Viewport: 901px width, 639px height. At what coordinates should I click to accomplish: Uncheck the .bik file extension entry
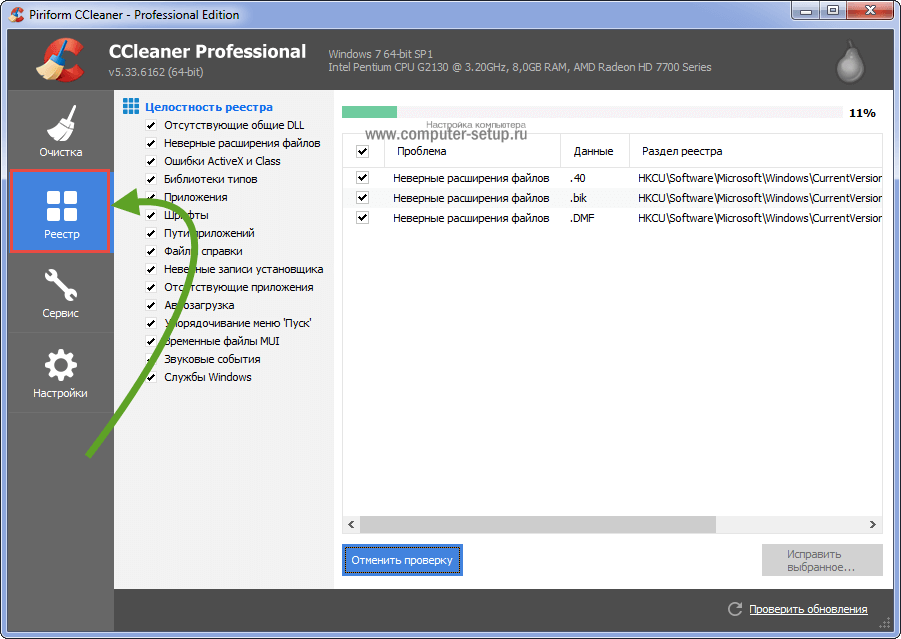click(x=362, y=198)
